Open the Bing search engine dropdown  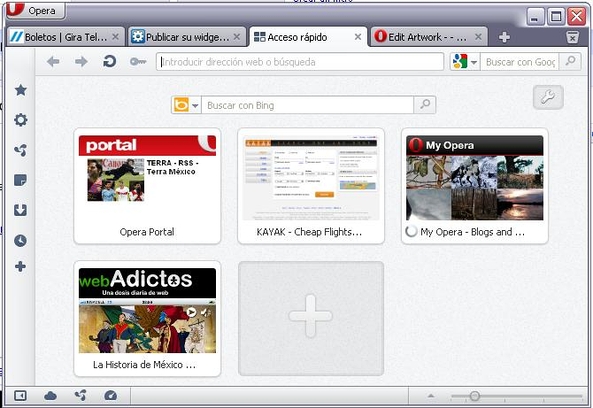point(186,105)
